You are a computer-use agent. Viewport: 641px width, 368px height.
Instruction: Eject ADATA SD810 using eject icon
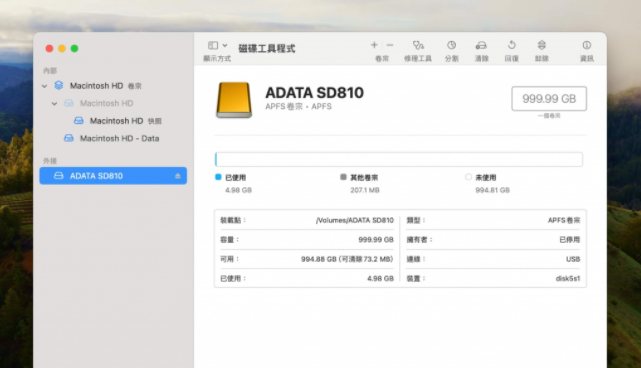coord(177,176)
